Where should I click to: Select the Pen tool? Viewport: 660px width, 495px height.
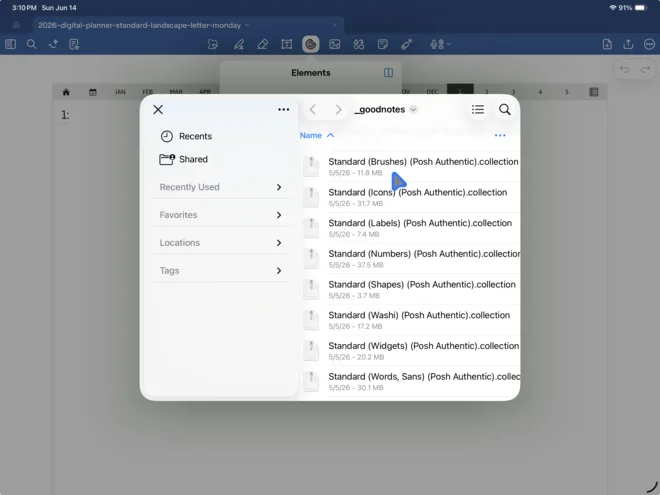coord(239,44)
